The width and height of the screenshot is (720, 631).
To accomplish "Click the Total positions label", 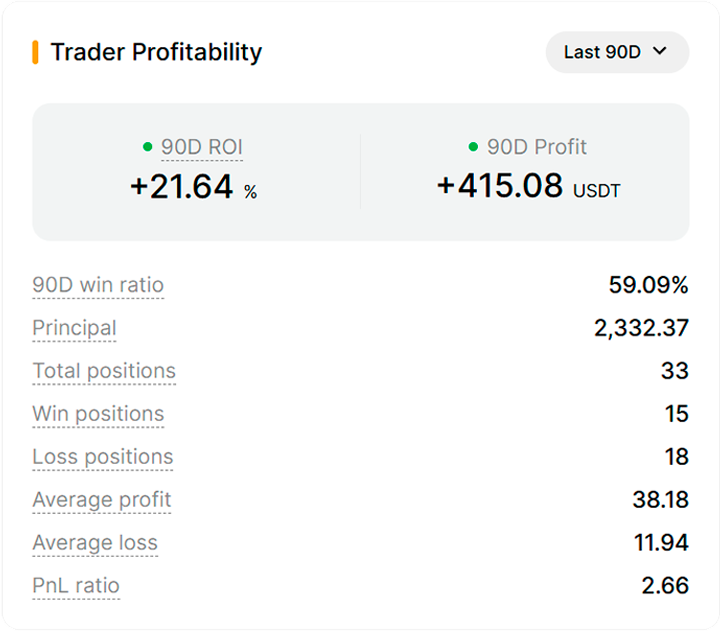I will 104,371.
